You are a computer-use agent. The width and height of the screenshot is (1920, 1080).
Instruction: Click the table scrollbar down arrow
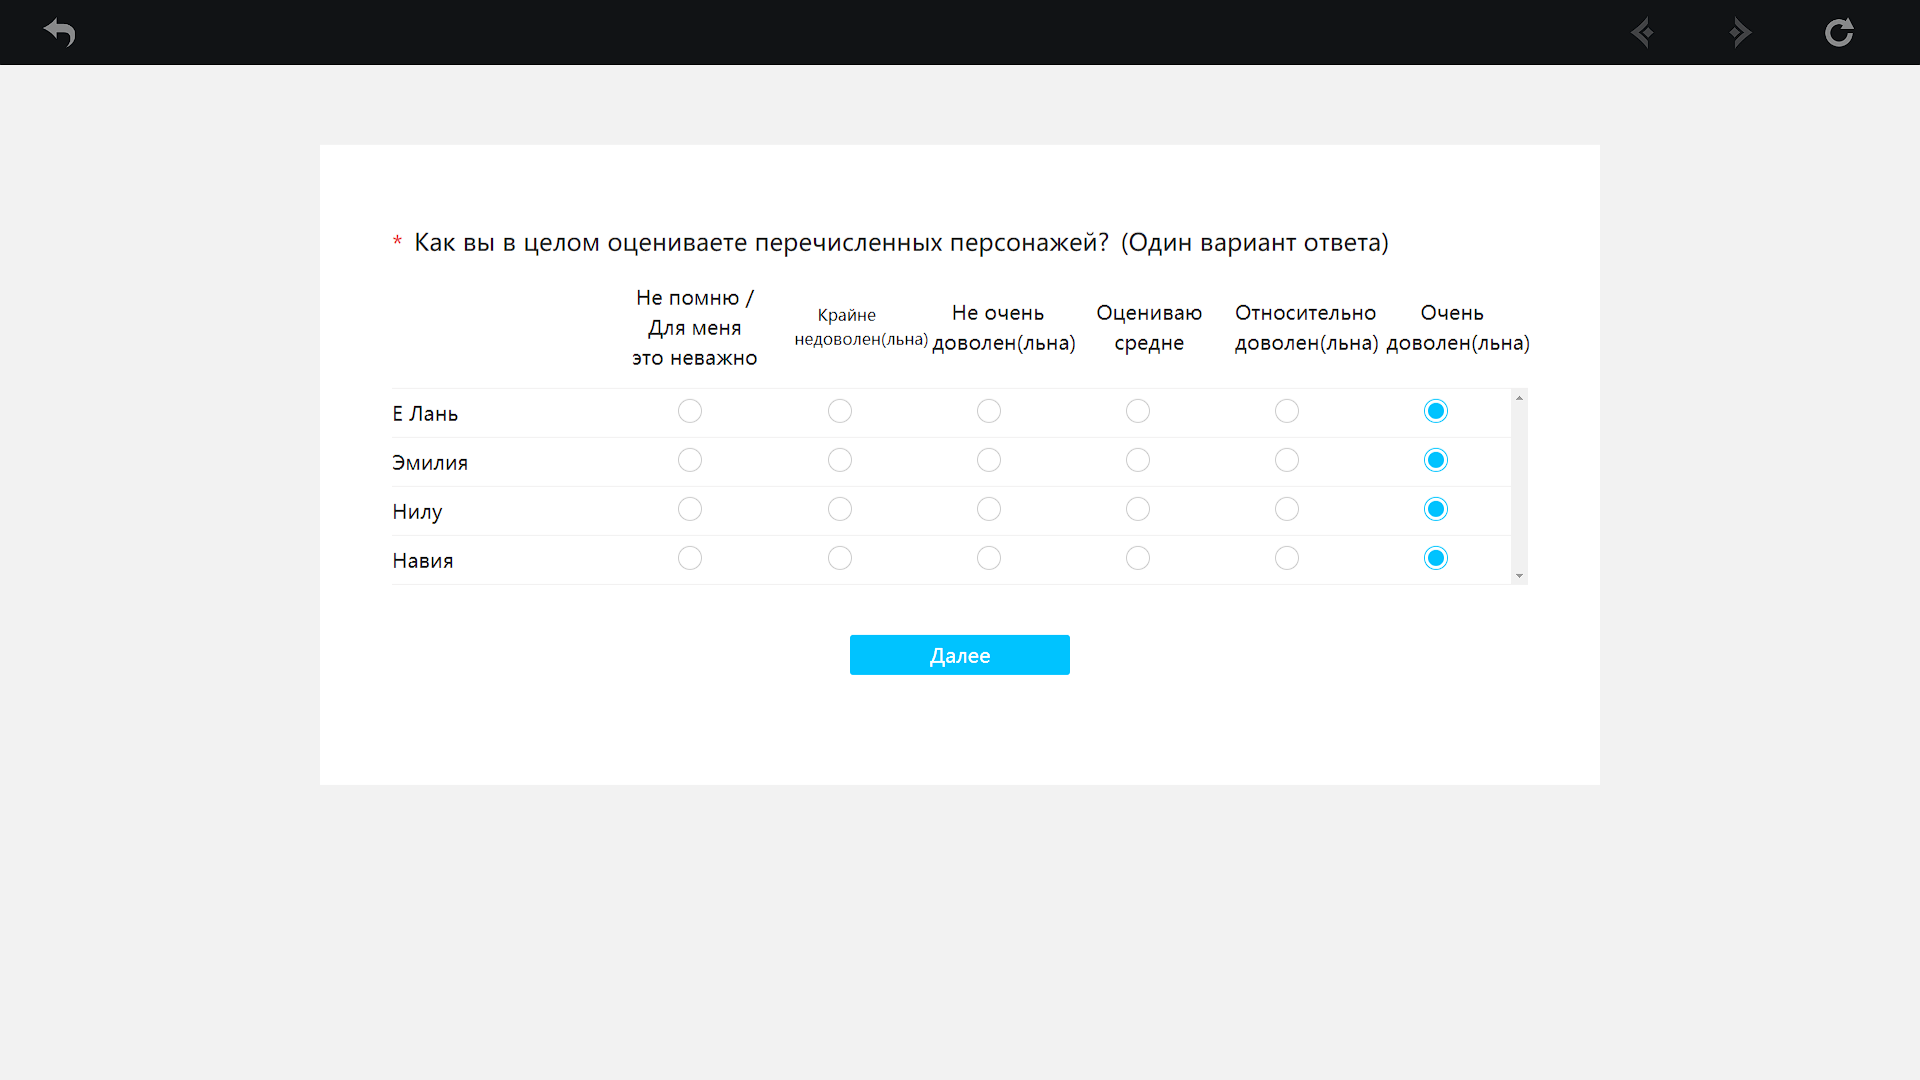(x=1519, y=576)
